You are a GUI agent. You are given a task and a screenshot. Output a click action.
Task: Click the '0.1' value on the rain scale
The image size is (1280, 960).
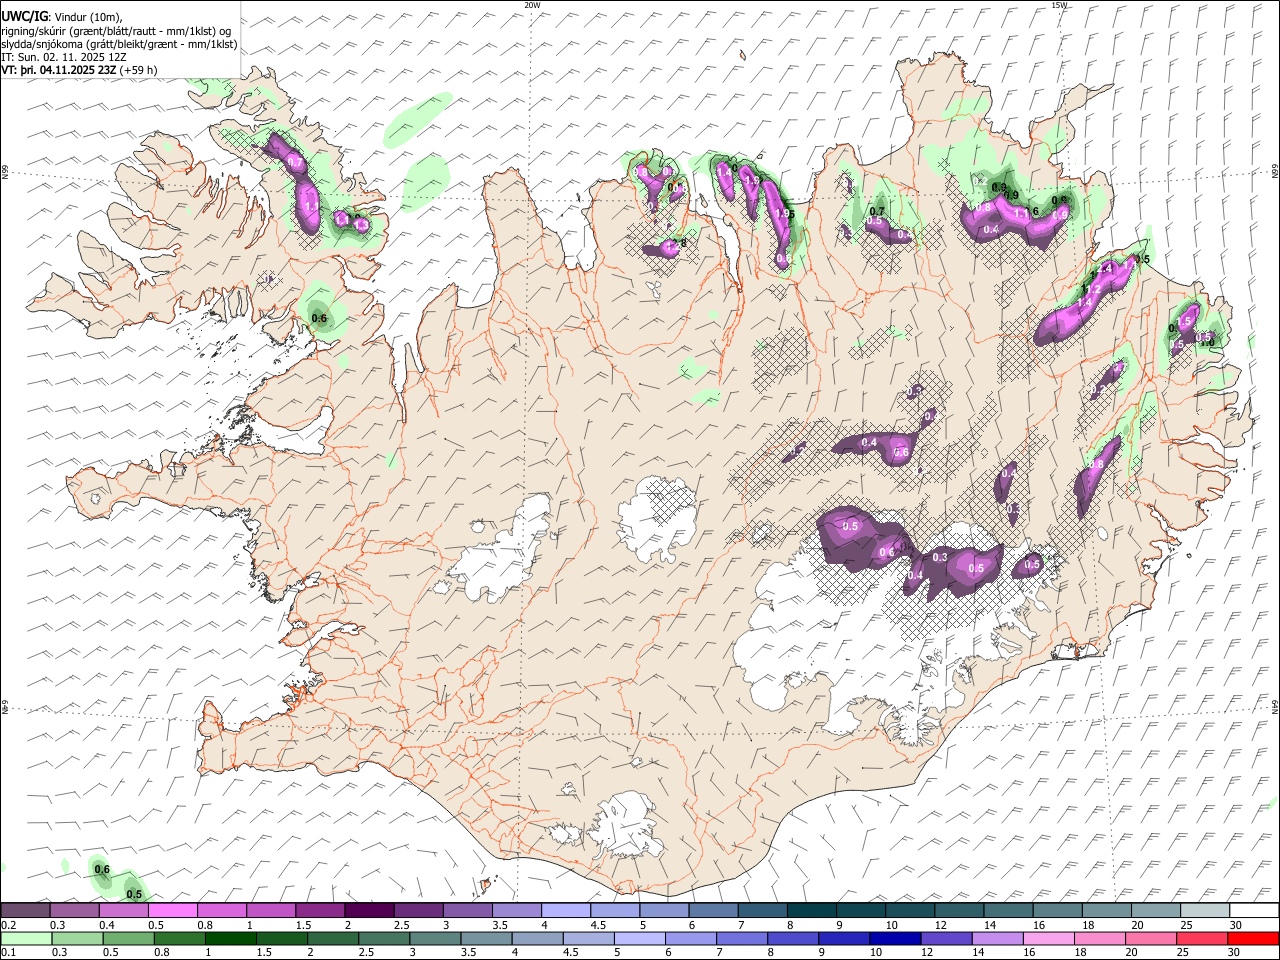(x=8, y=952)
